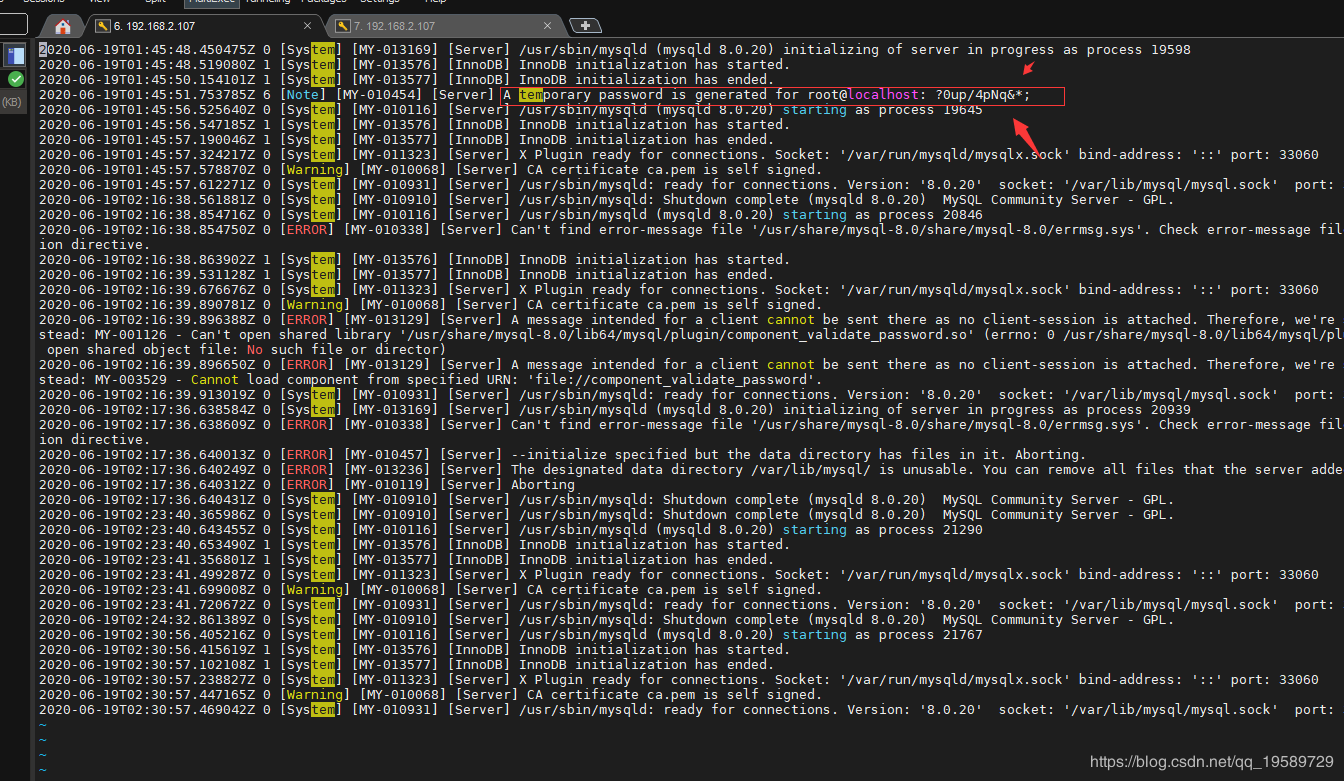This screenshot has width=1344, height=781.
Task: Close the tab 7. 192.168.2.107
Action: pyautogui.click(x=547, y=26)
